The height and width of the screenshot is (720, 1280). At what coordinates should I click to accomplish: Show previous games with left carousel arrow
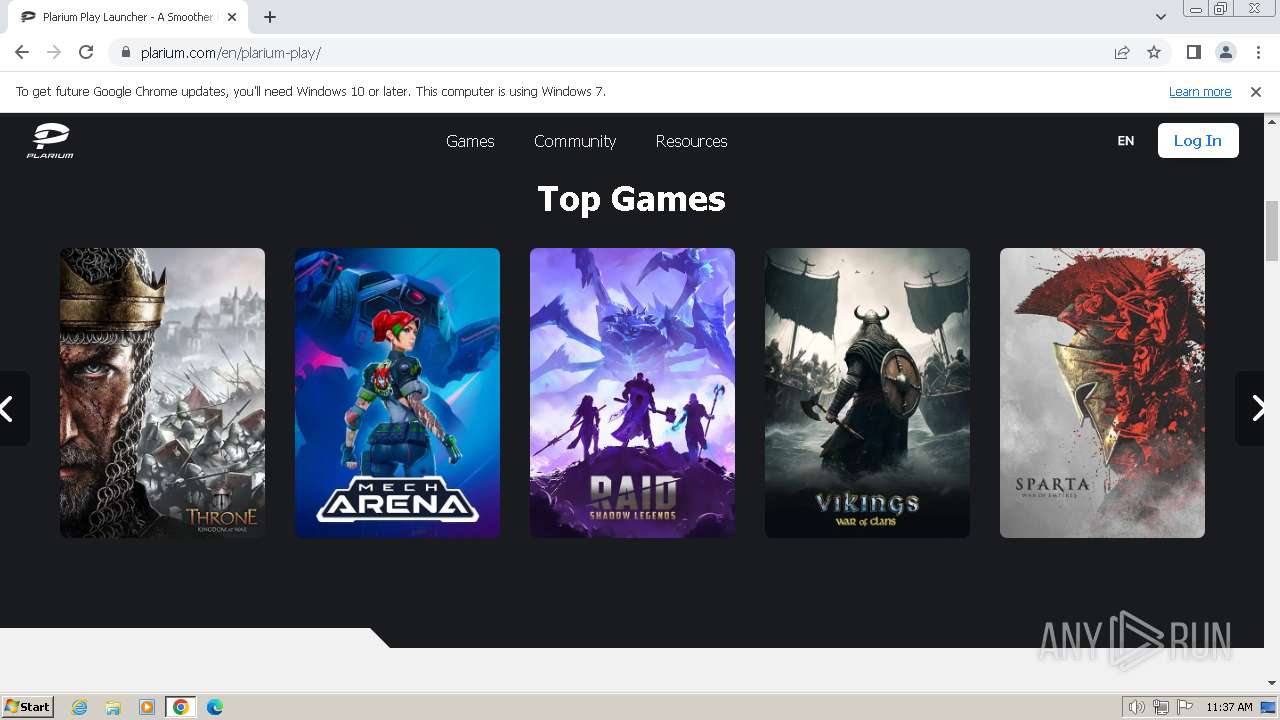[12, 409]
